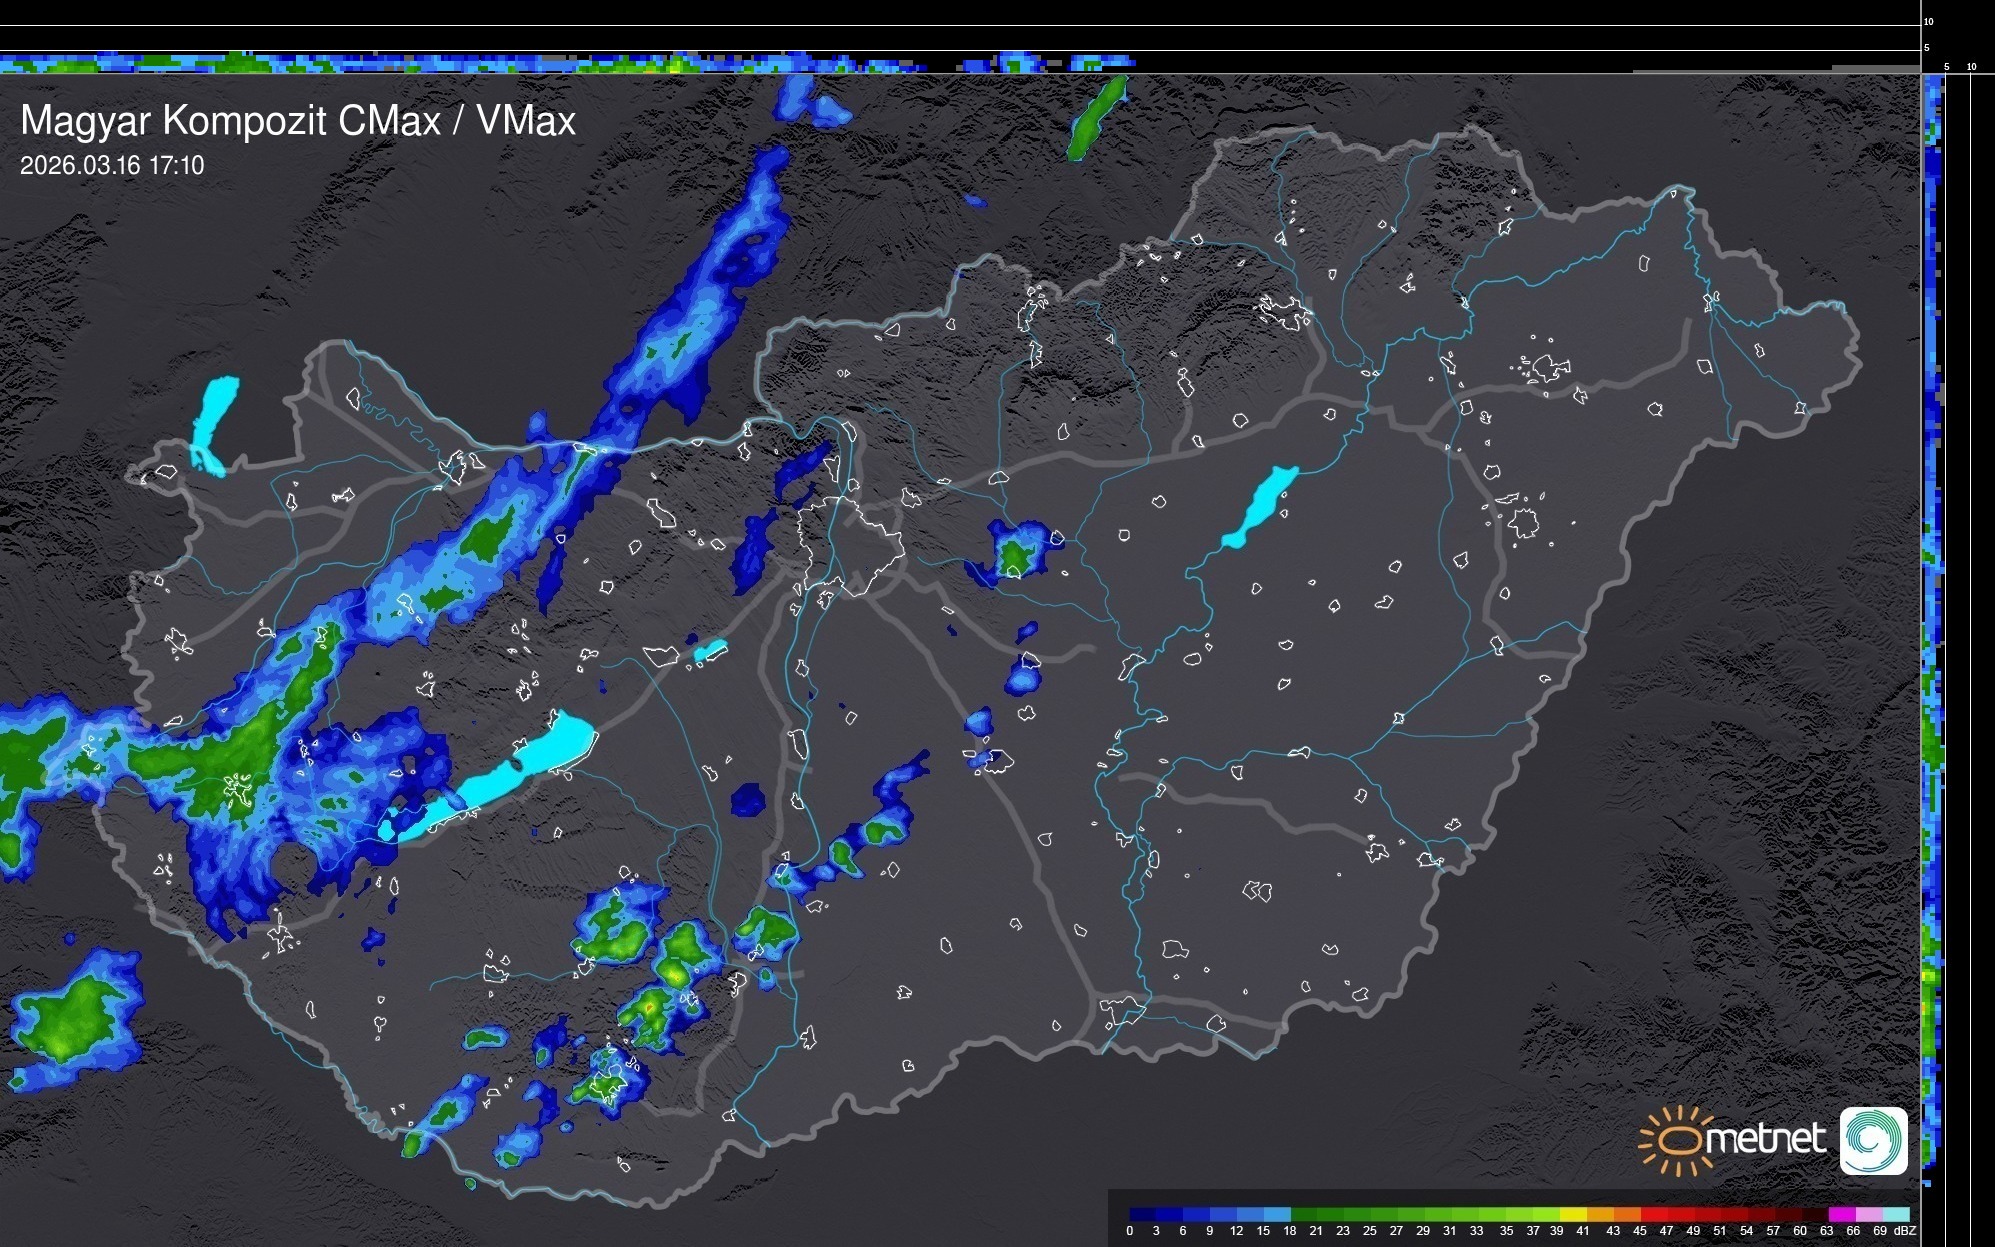
Task: Click the 2026.03.16 17:10 timestamp
Action: coord(112,166)
